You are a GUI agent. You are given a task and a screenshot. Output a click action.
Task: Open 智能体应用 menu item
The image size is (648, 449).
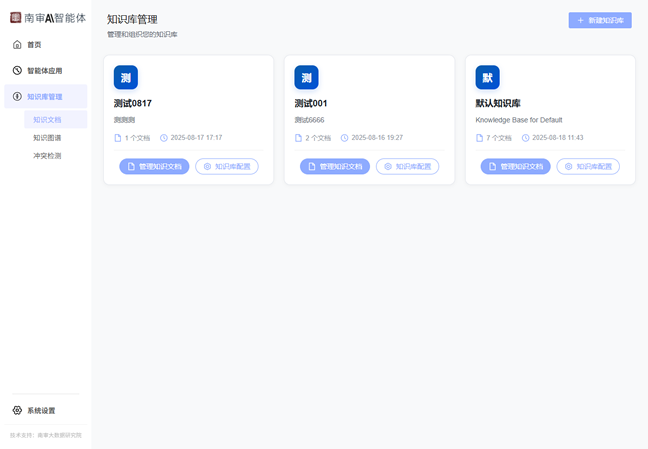tap(45, 71)
